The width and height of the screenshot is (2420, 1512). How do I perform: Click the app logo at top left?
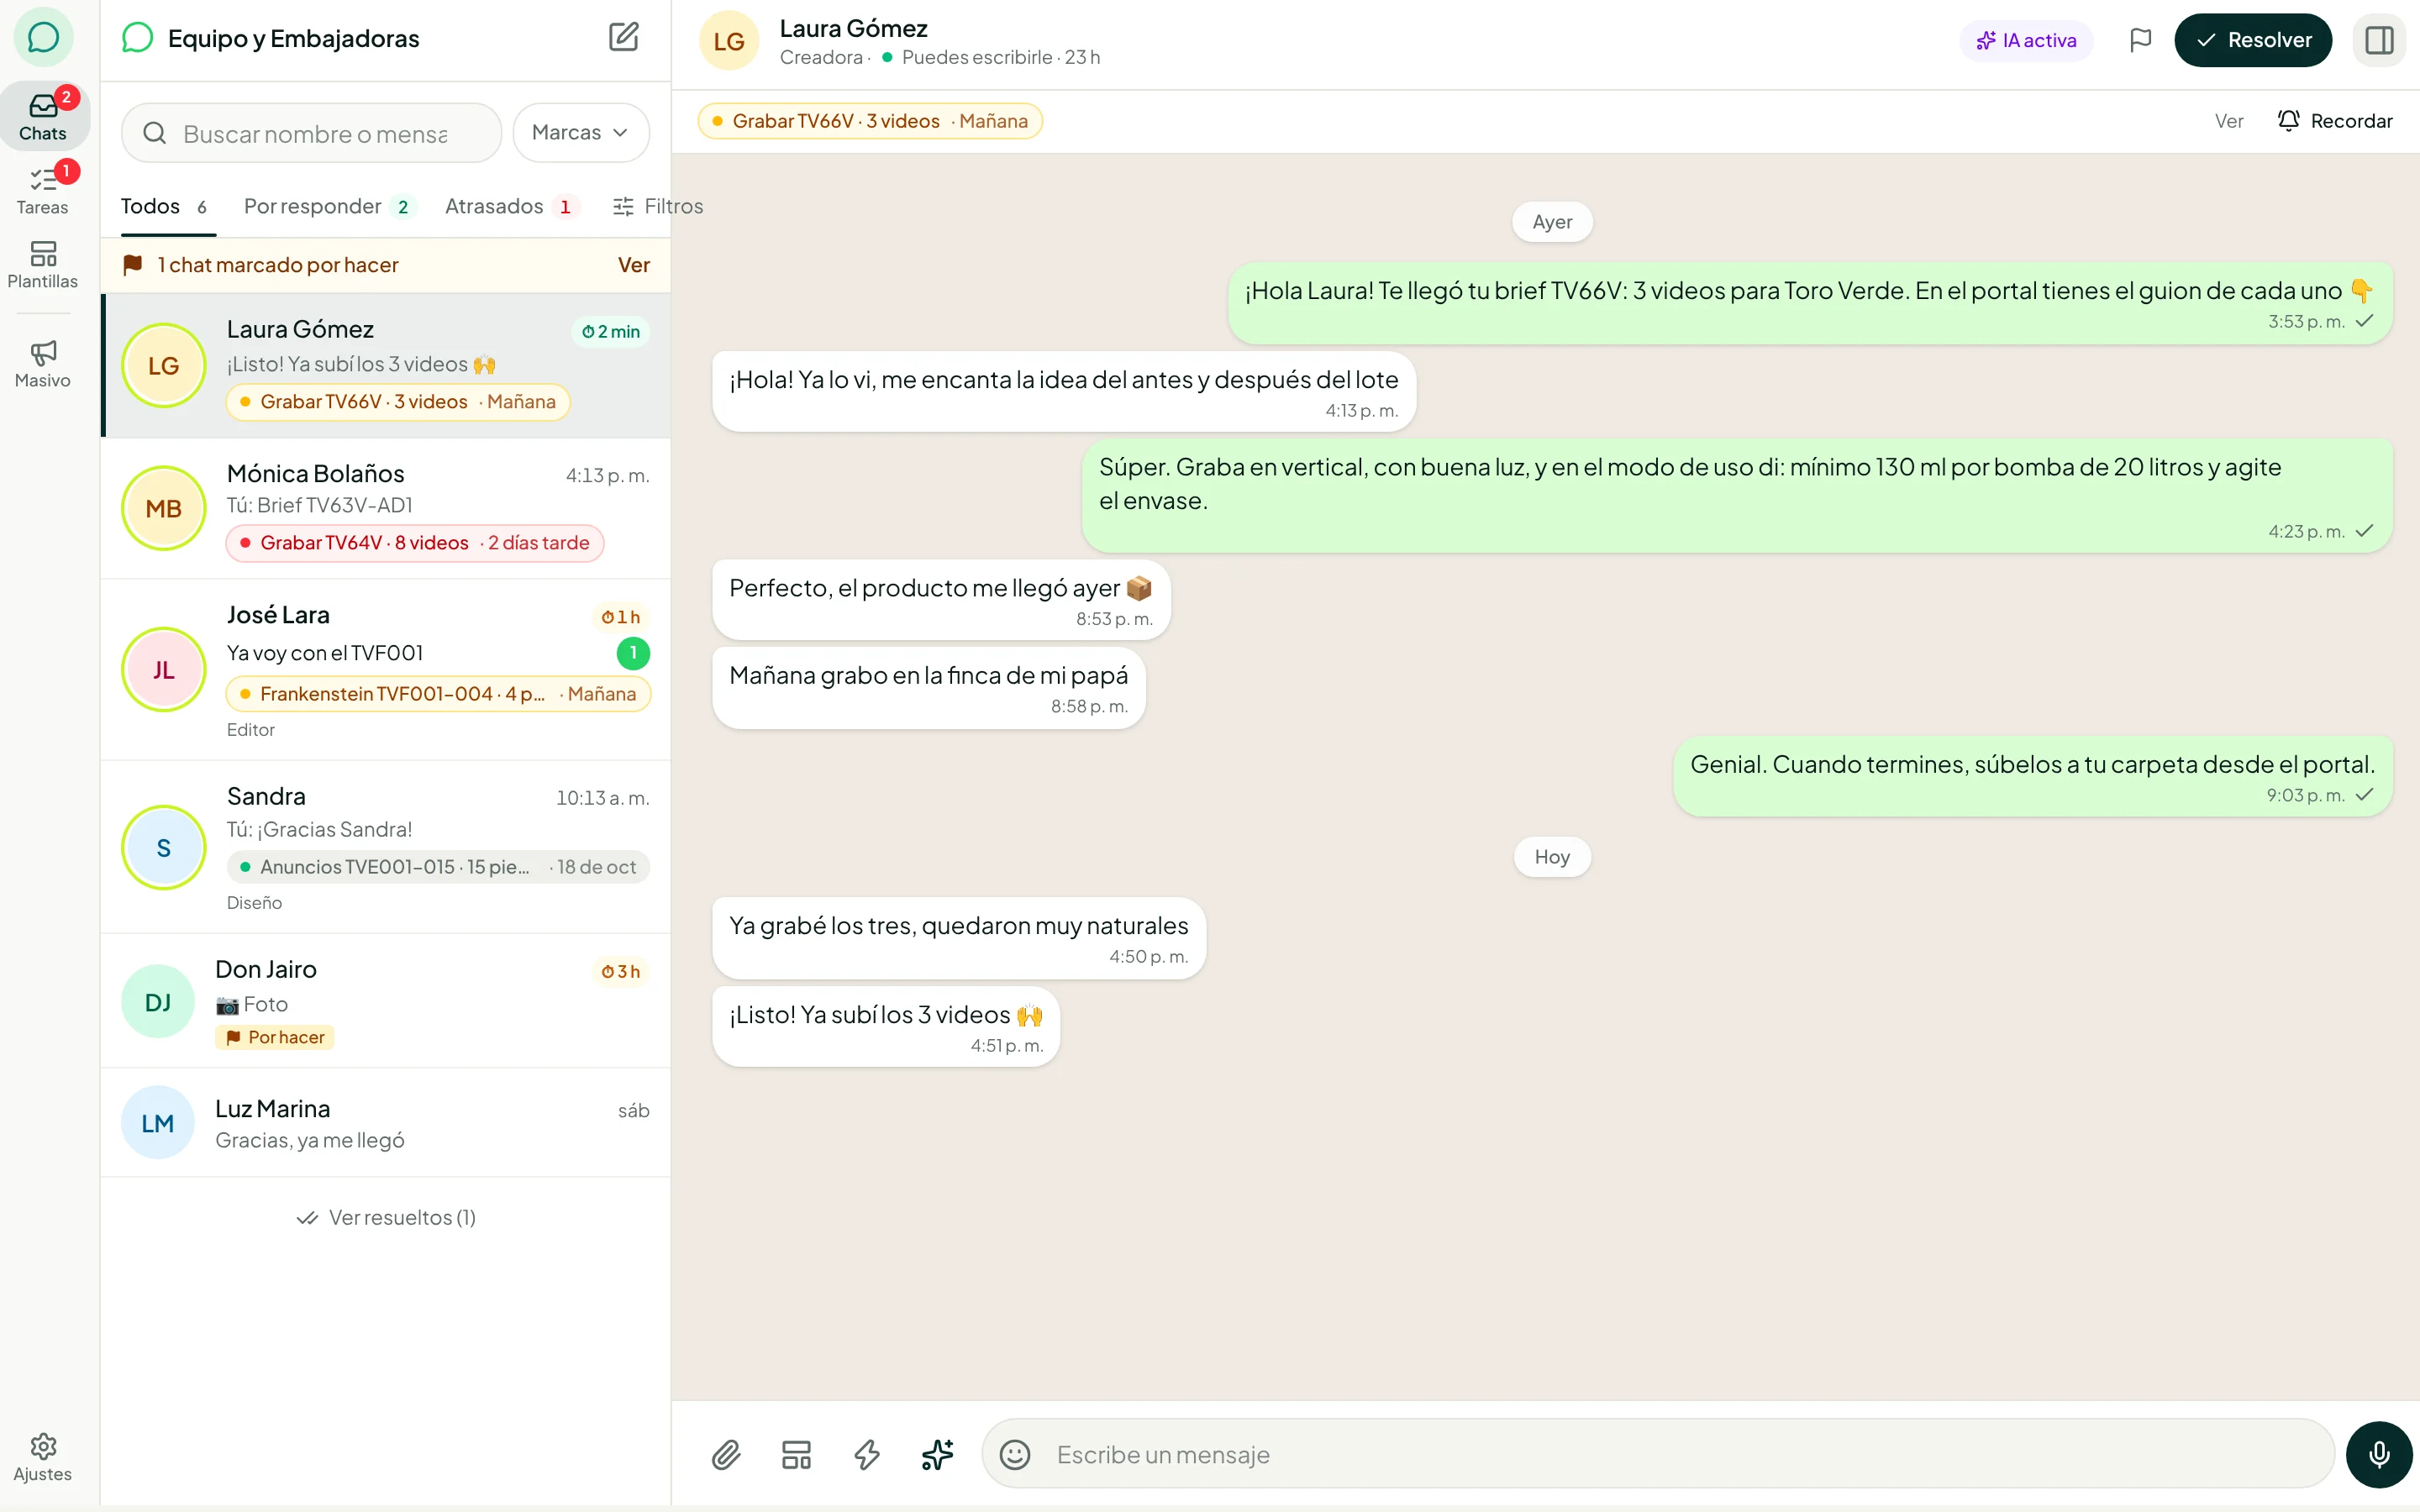(43, 38)
